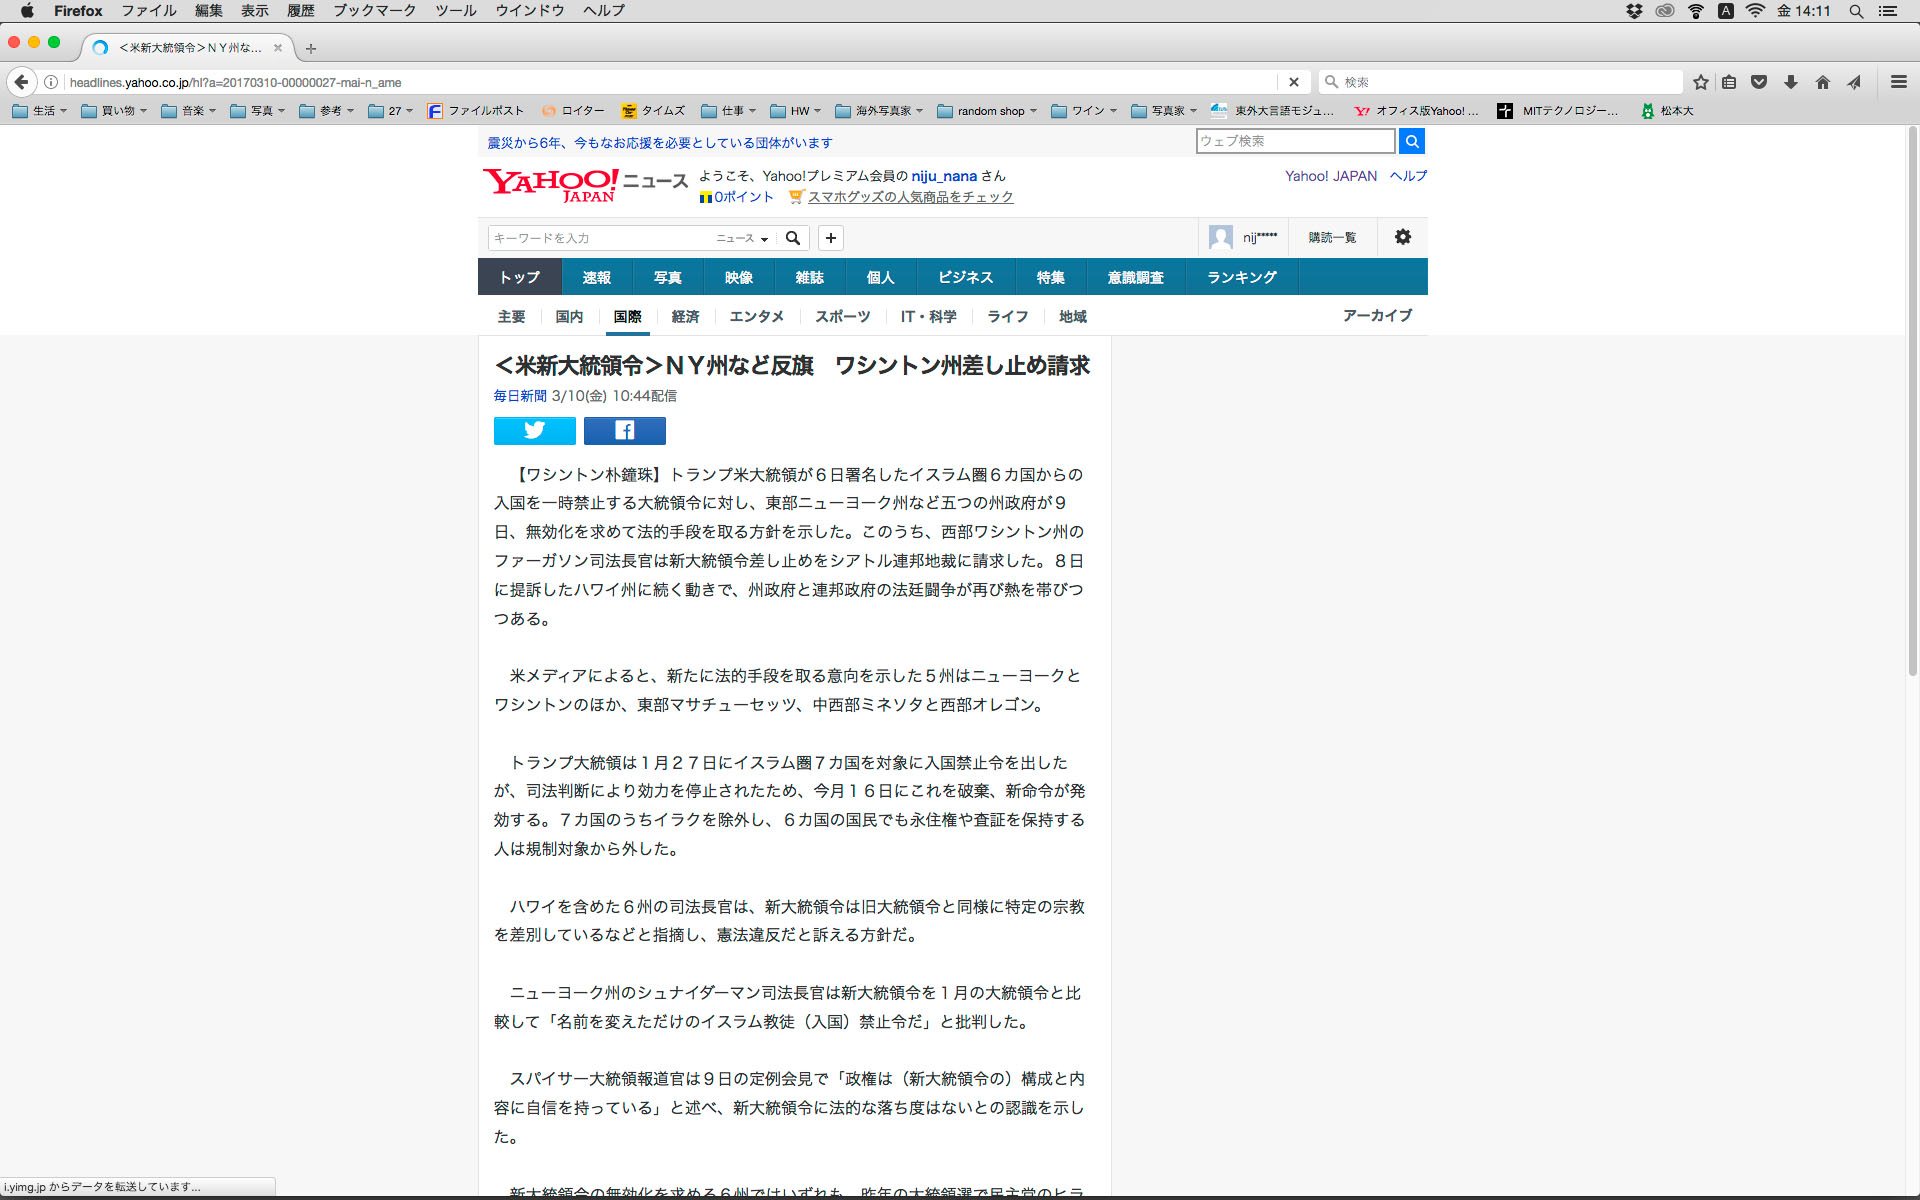
Task: Click the Pocket save icon in toolbar
Action: pos(1759,82)
